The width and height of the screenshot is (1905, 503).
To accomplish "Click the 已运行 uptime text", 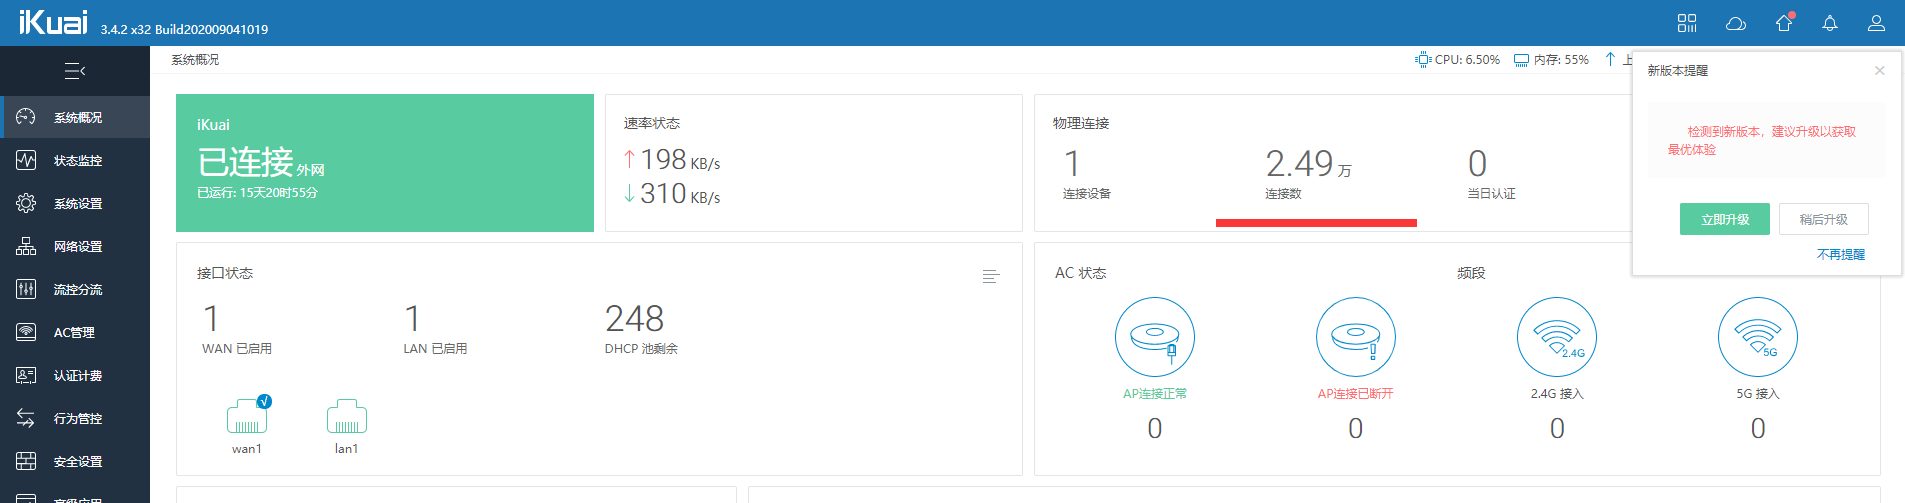I will pyautogui.click(x=257, y=193).
